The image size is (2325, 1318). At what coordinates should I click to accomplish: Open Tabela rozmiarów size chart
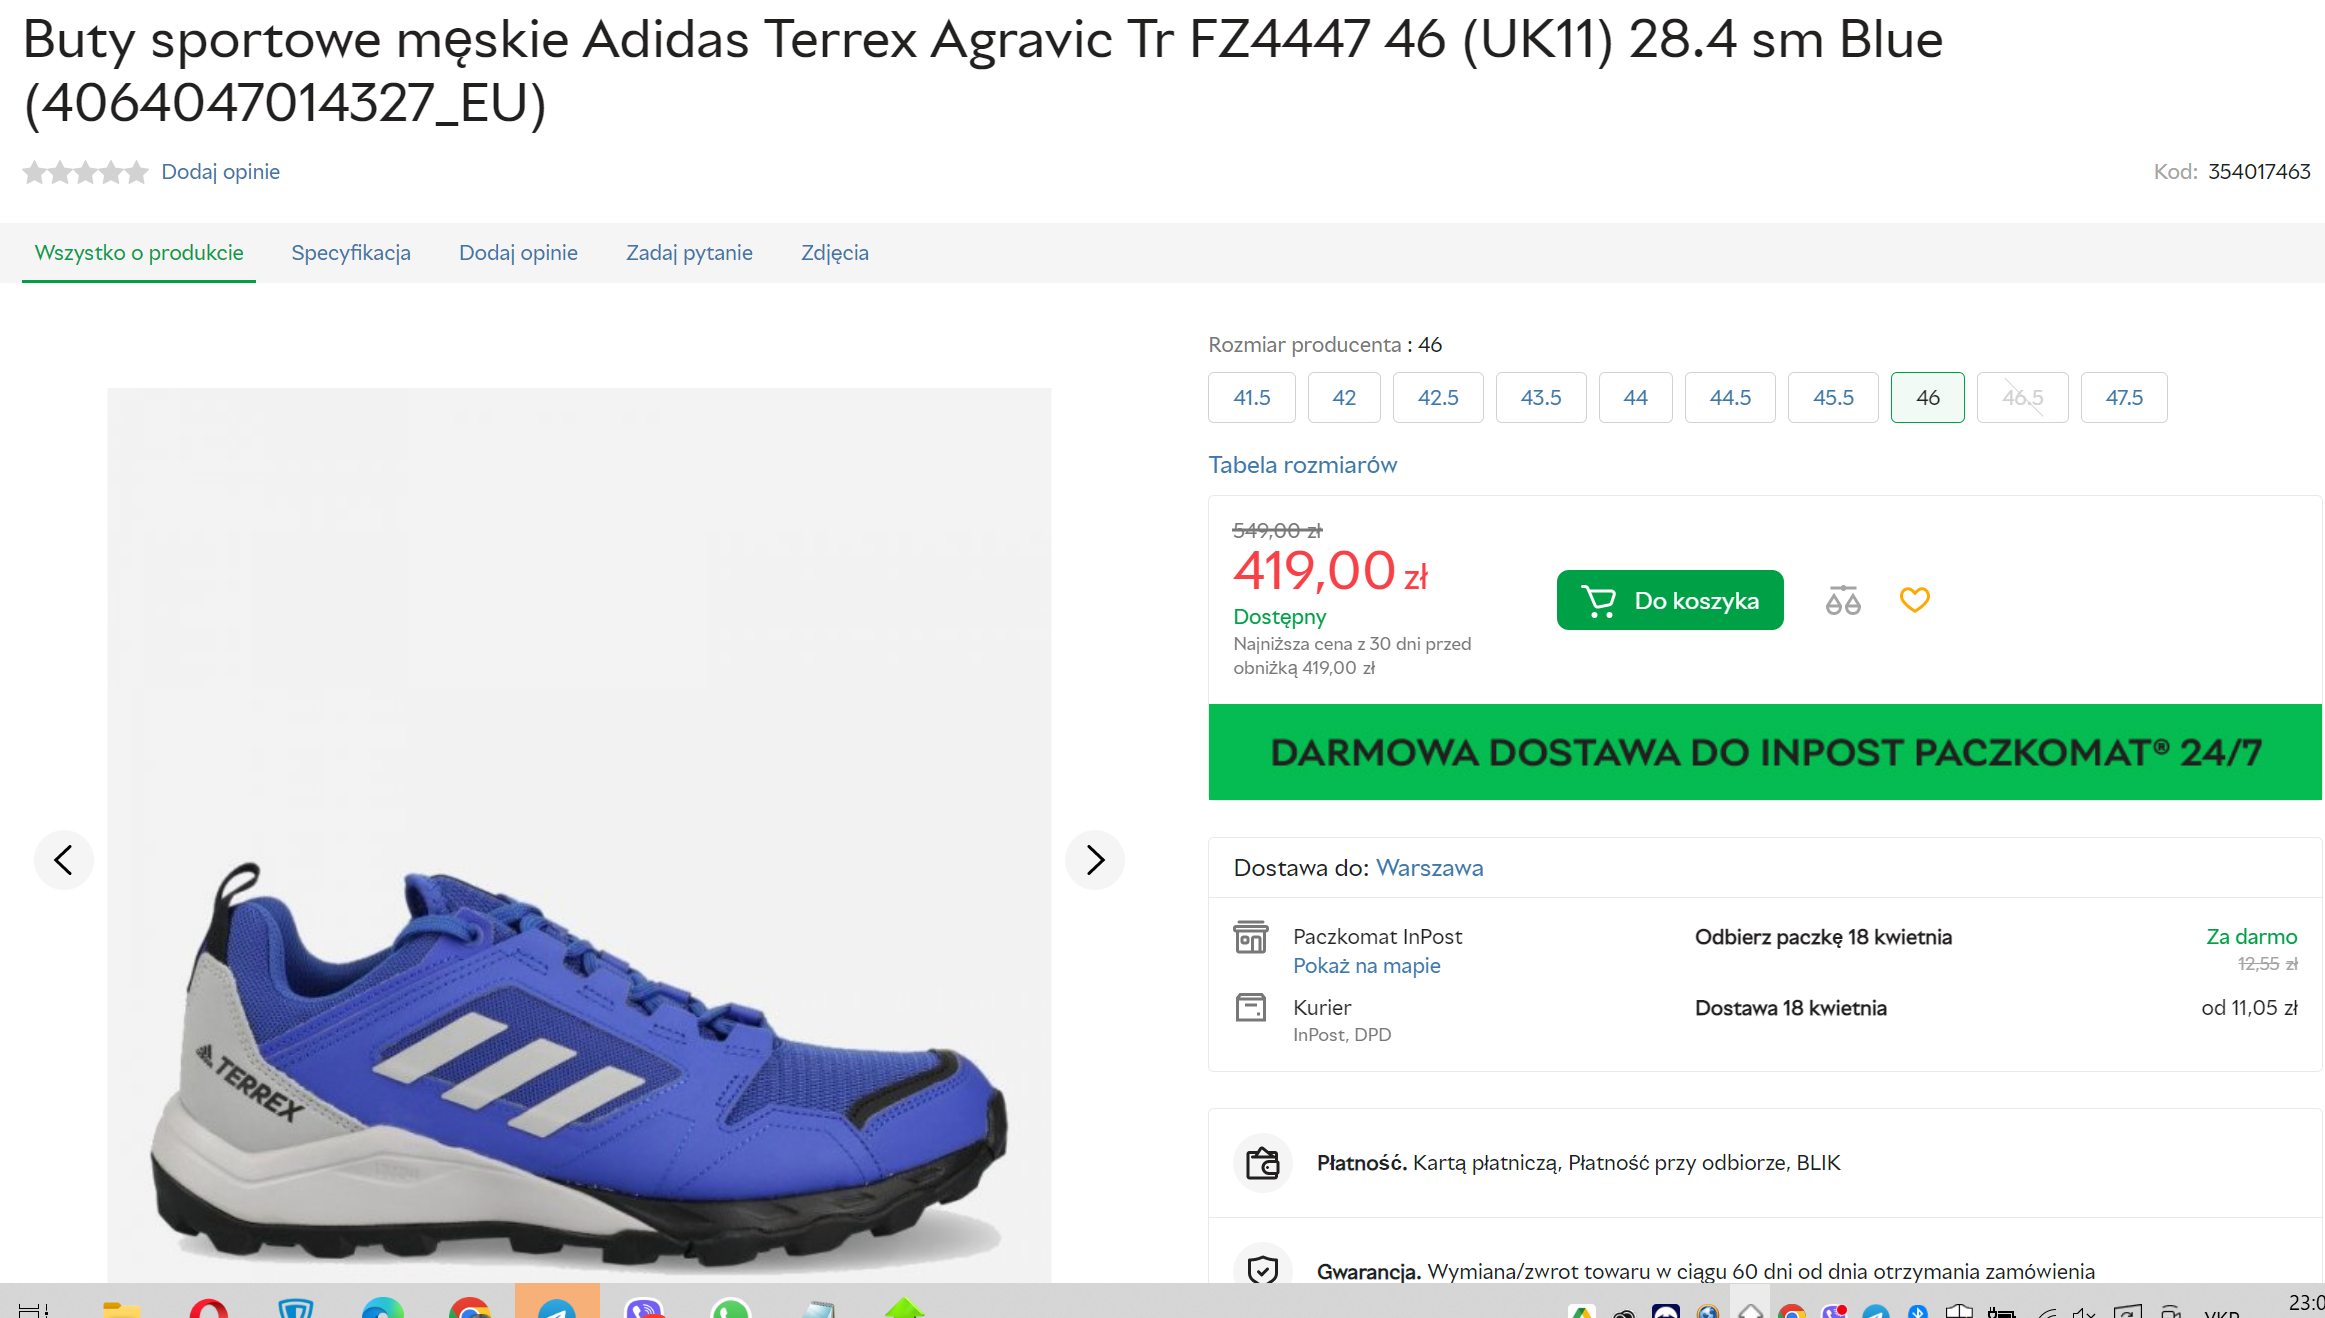click(1302, 465)
